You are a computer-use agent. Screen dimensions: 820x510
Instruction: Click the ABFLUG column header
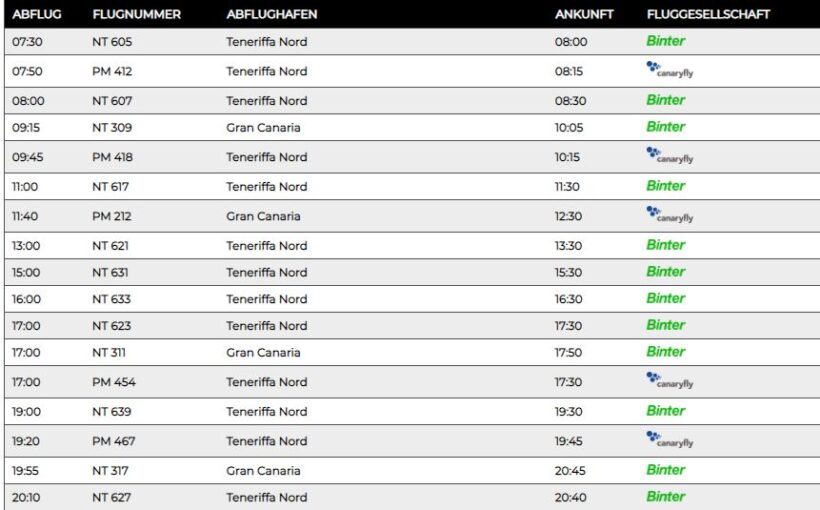(x=37, y=14)
